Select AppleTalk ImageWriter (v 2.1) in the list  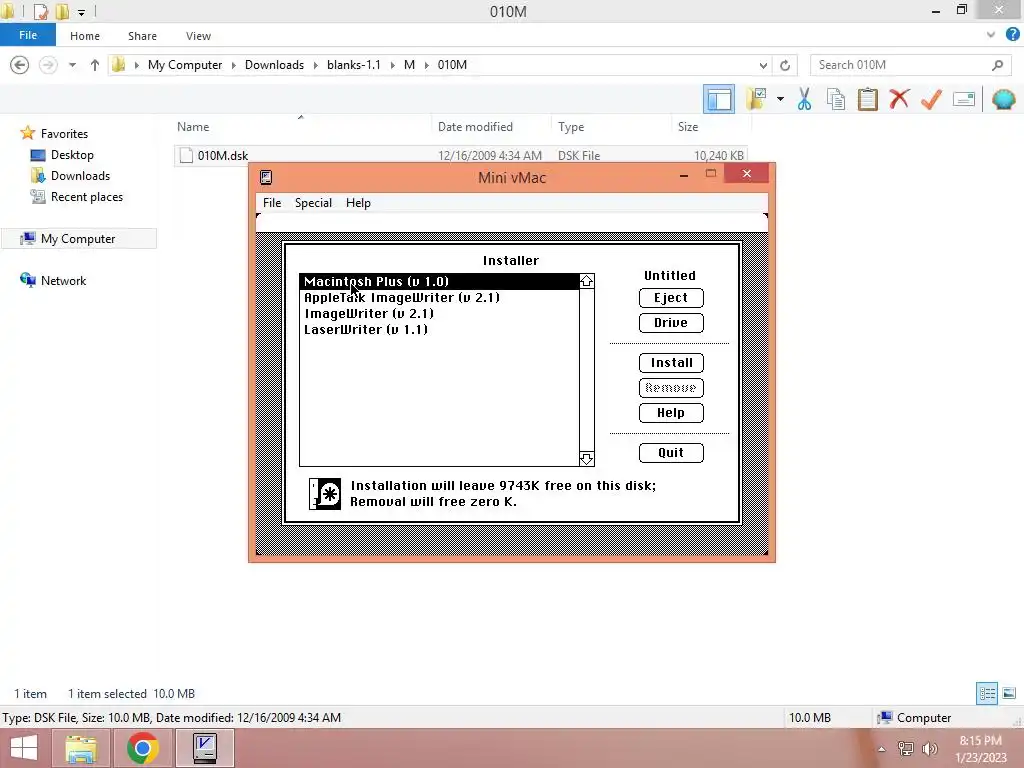coord(439,298)
